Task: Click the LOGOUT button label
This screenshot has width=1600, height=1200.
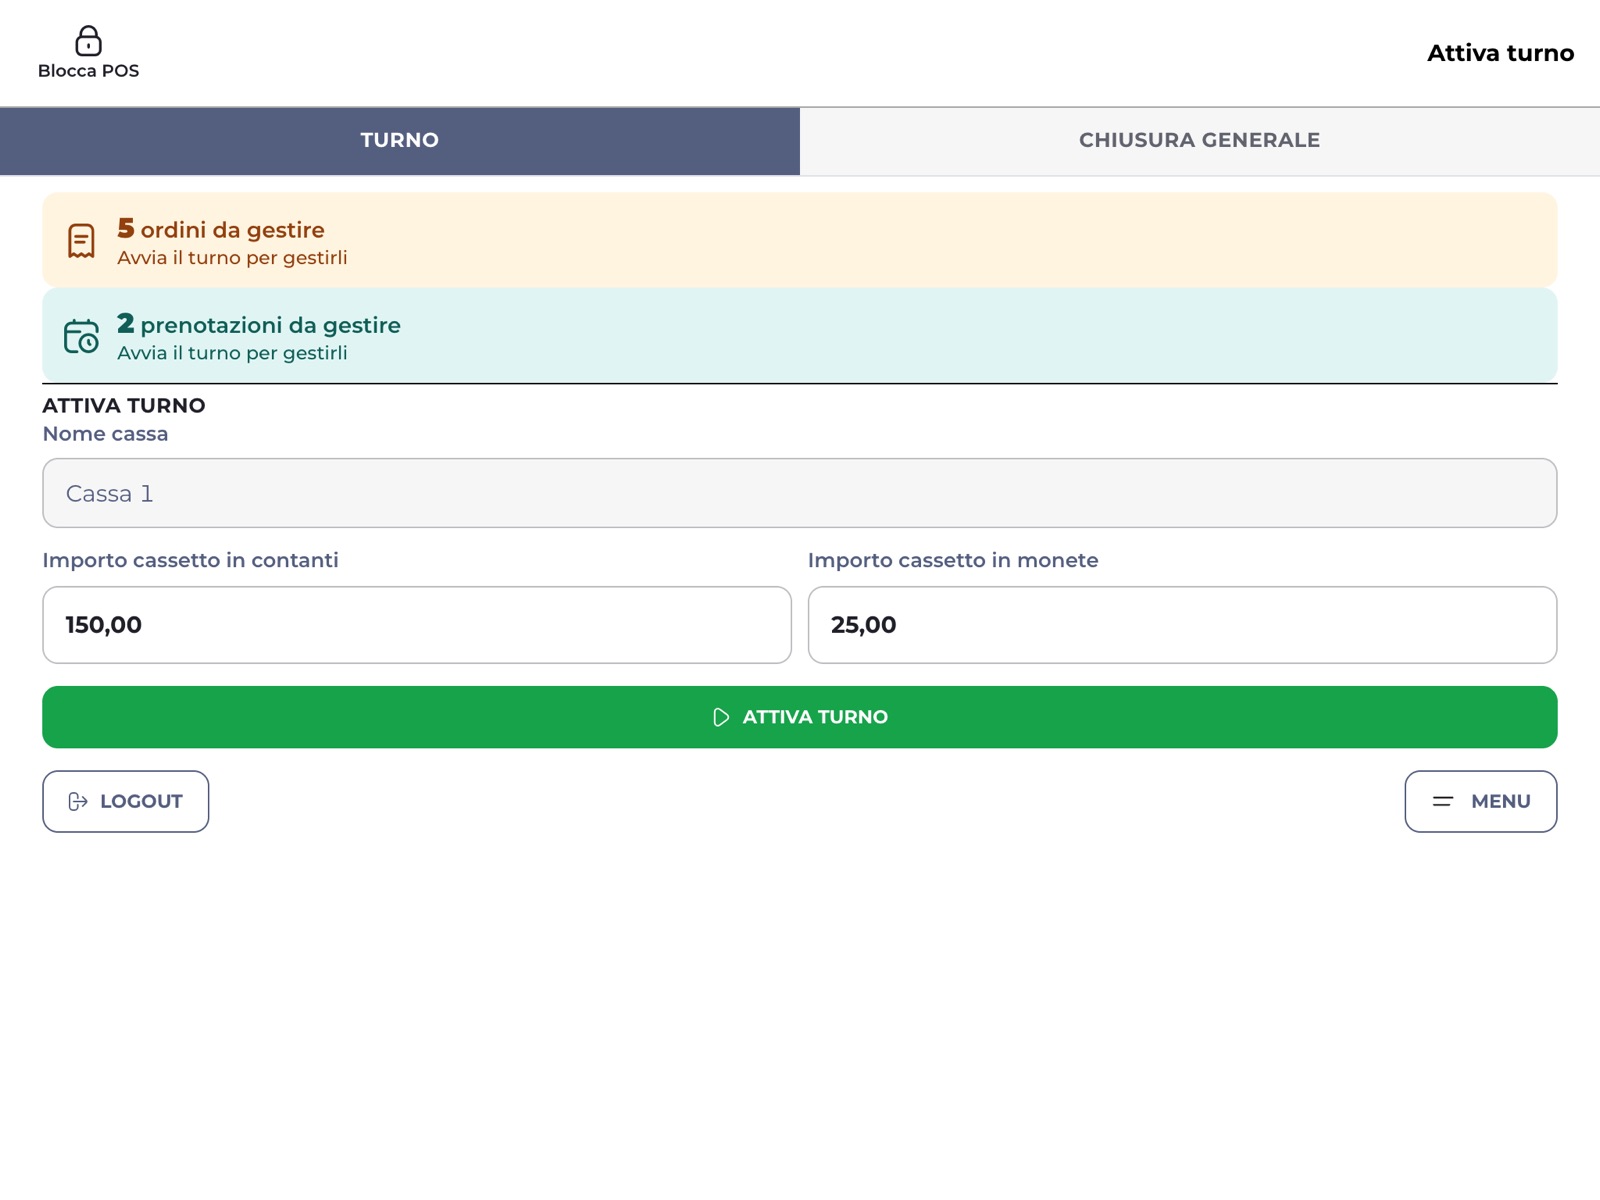Action: [141, 801]
